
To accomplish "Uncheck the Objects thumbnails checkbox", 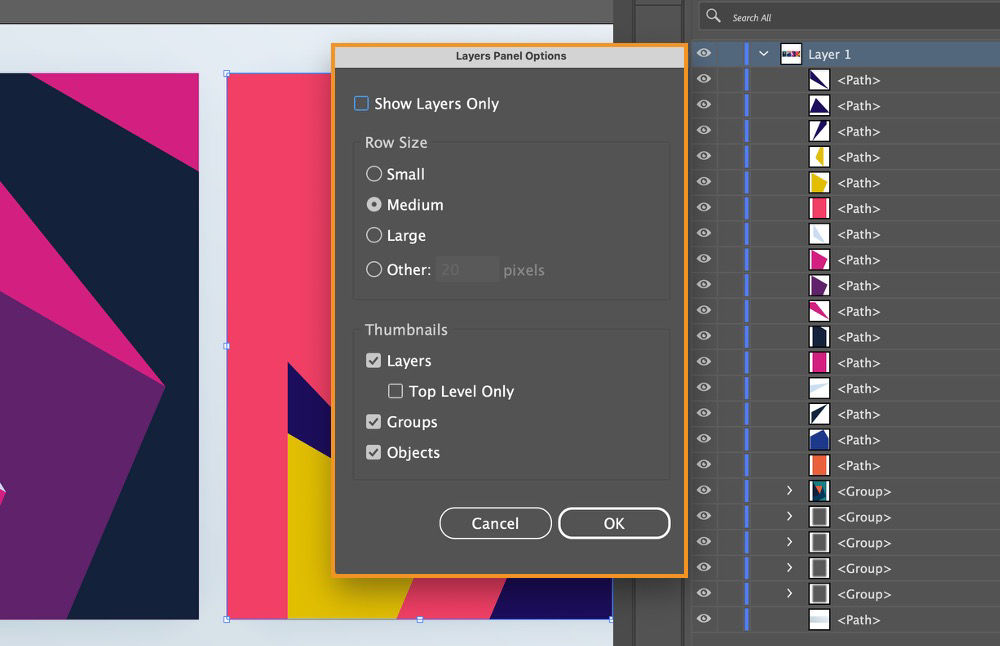I will point(373,452).
